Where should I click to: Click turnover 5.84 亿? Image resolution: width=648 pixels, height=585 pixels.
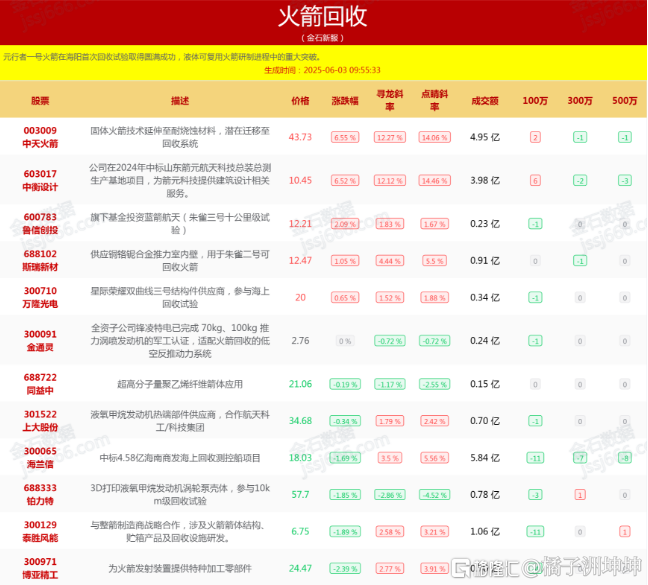tap(485, 458)
